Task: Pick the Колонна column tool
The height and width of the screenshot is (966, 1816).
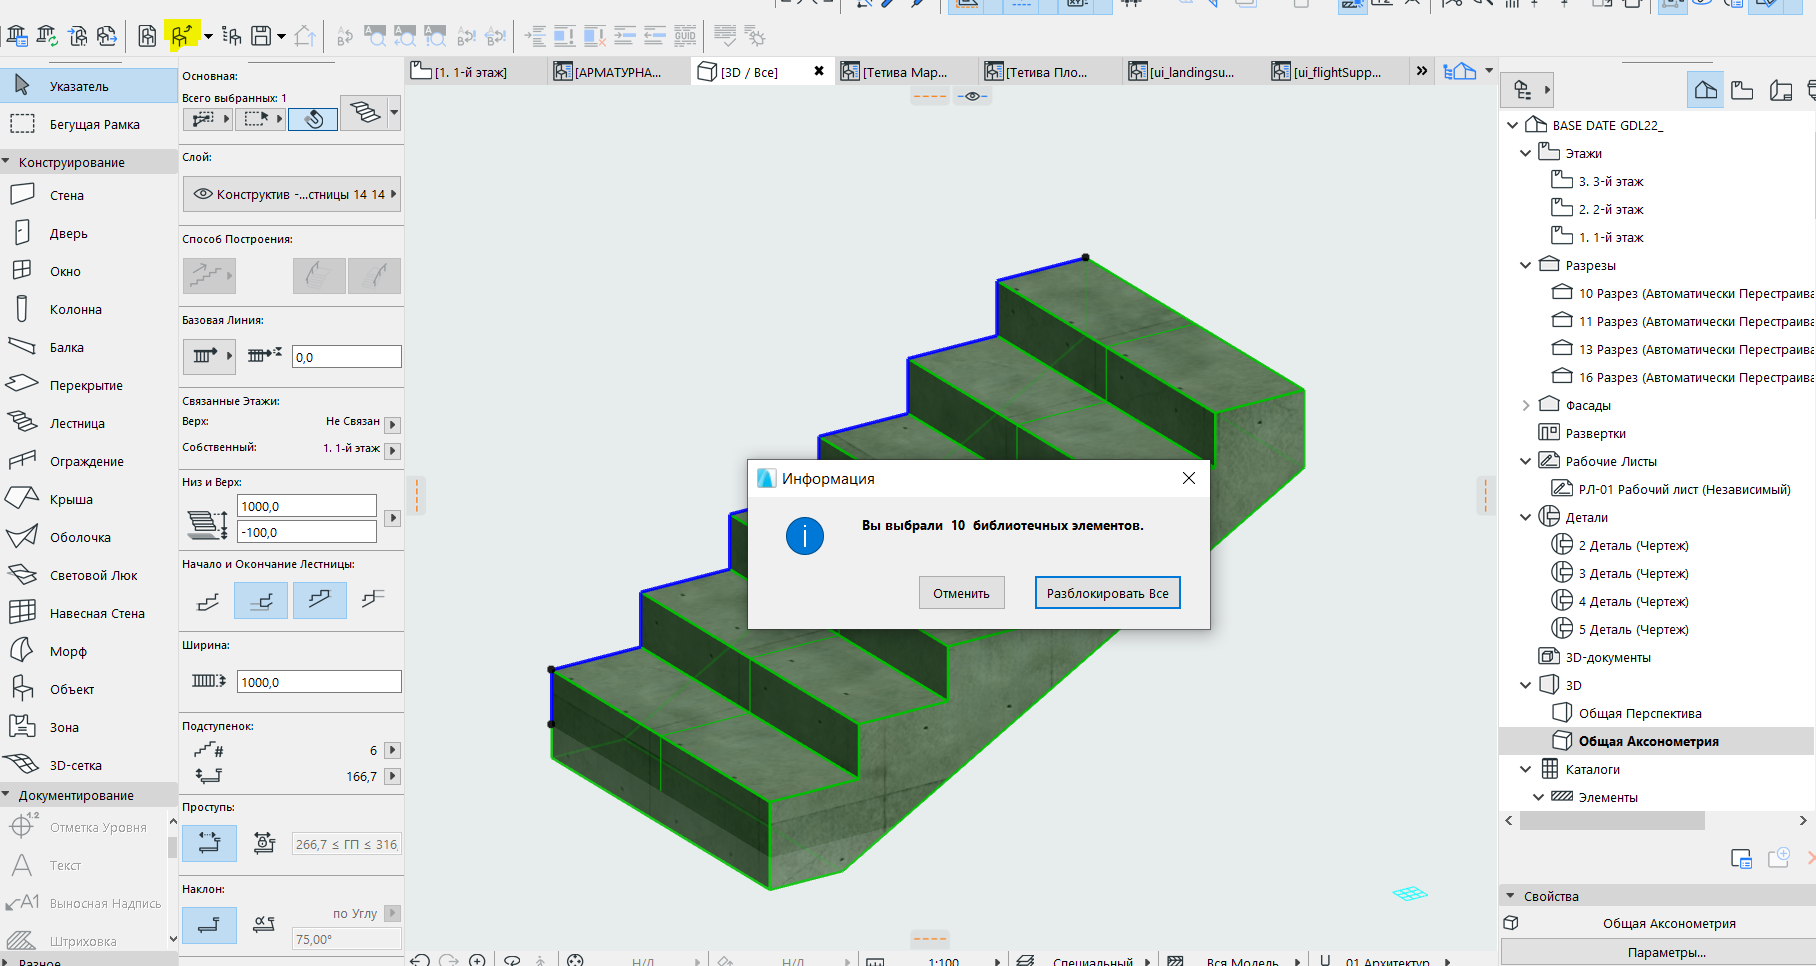Action: [x=89, y=309]
